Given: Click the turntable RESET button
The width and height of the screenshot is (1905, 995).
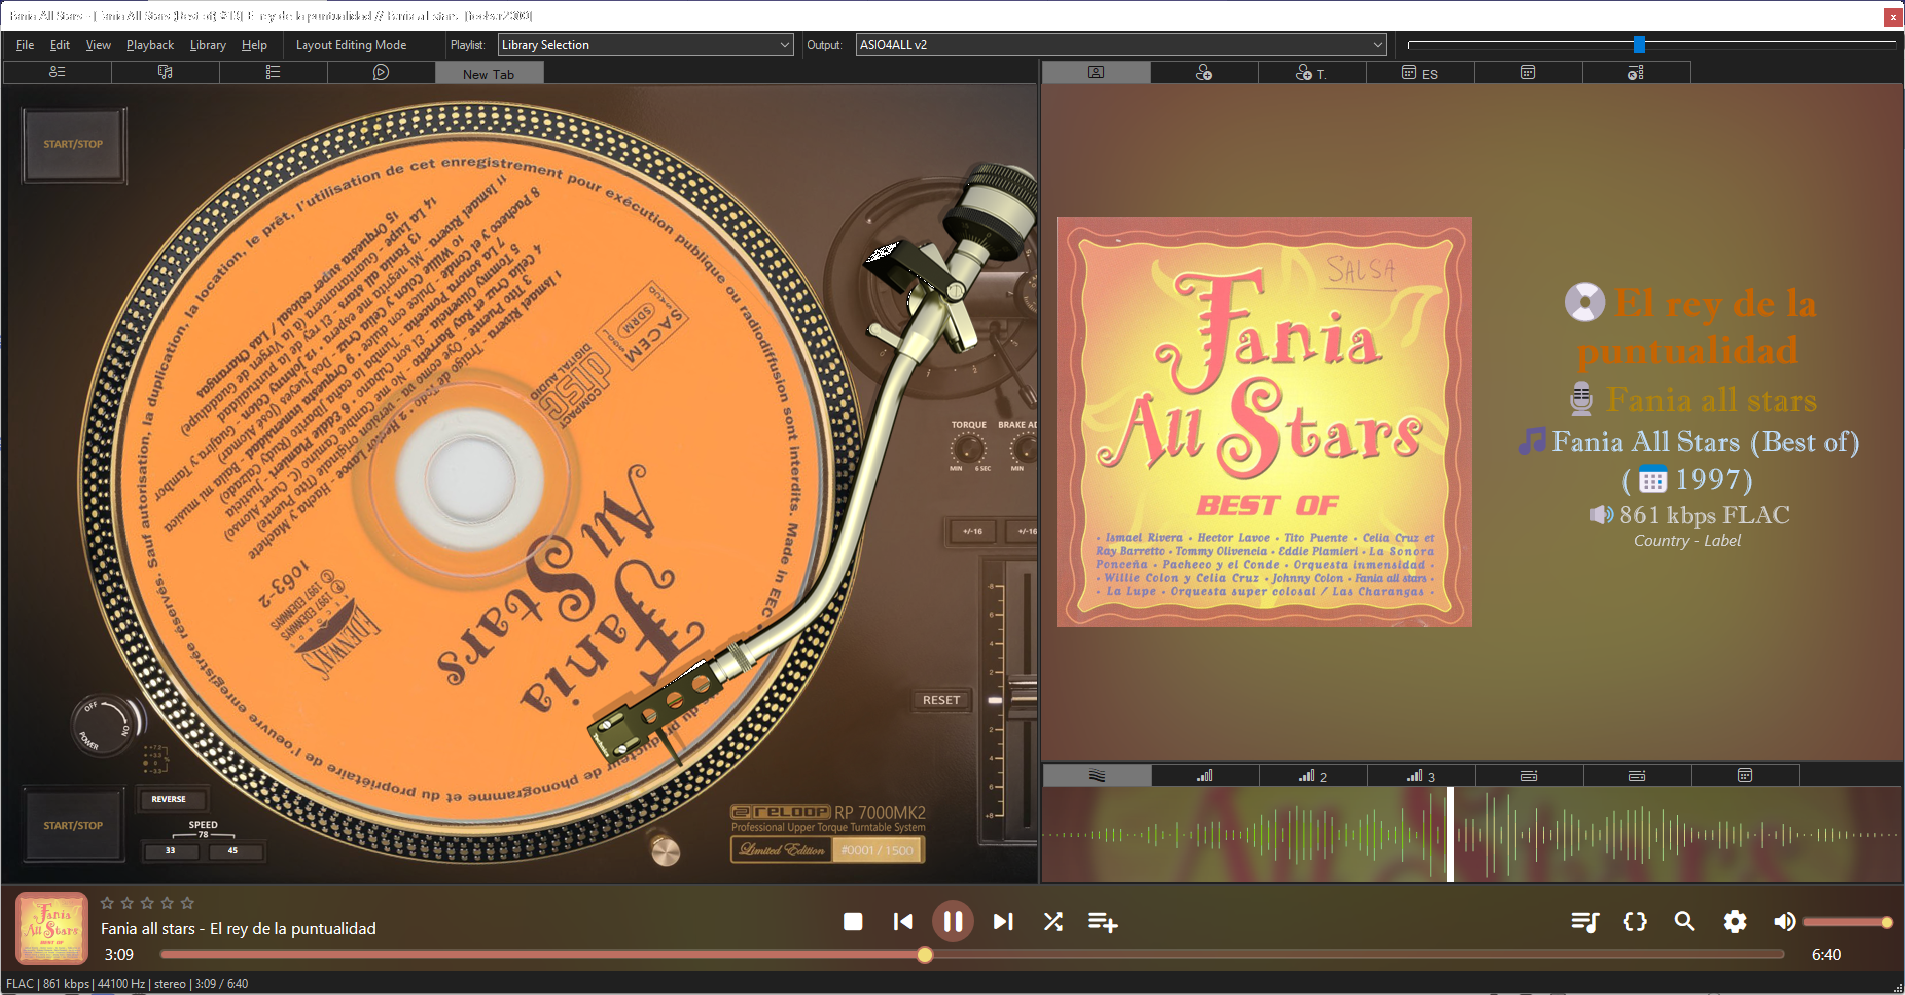Looking at the screenshot, I should (x=941, y=700).
